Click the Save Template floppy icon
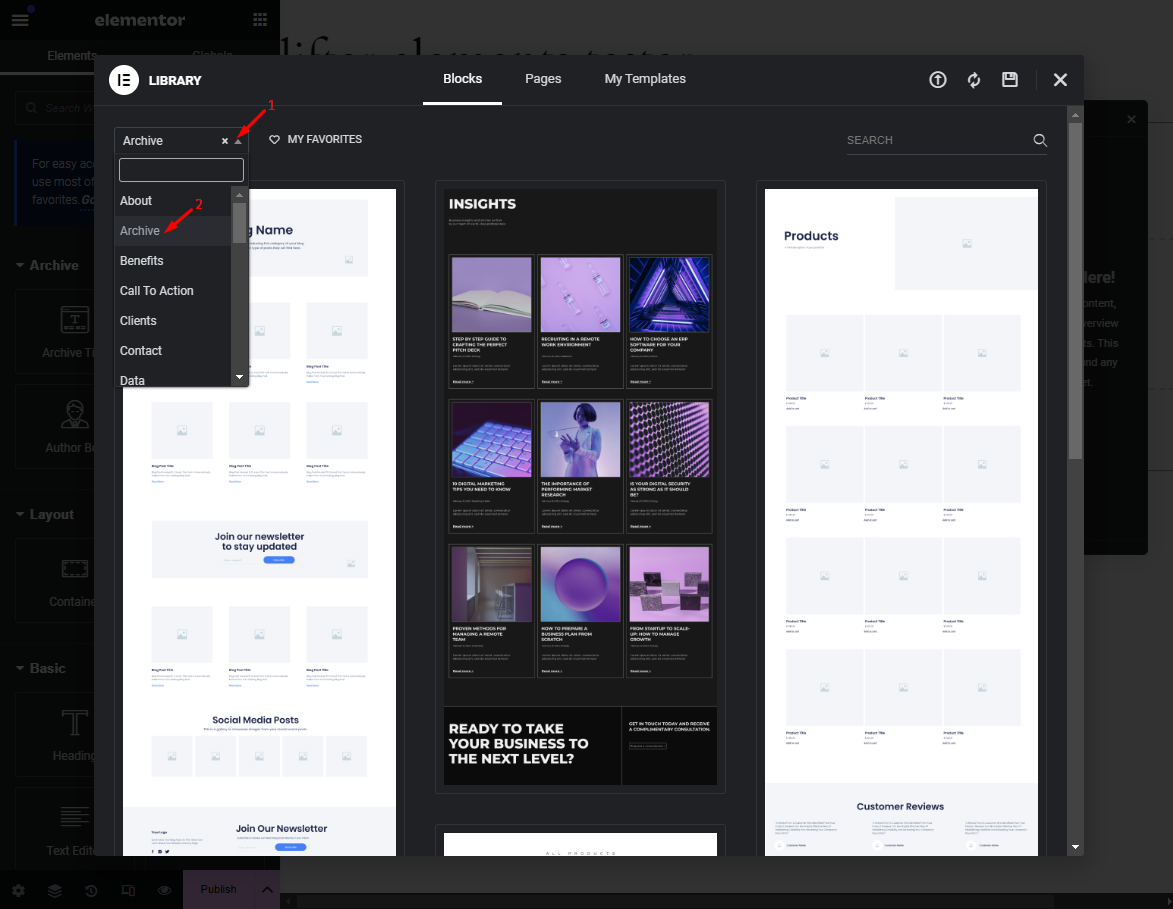This screenshot has width=1173, height=909. coord(1009,79)
